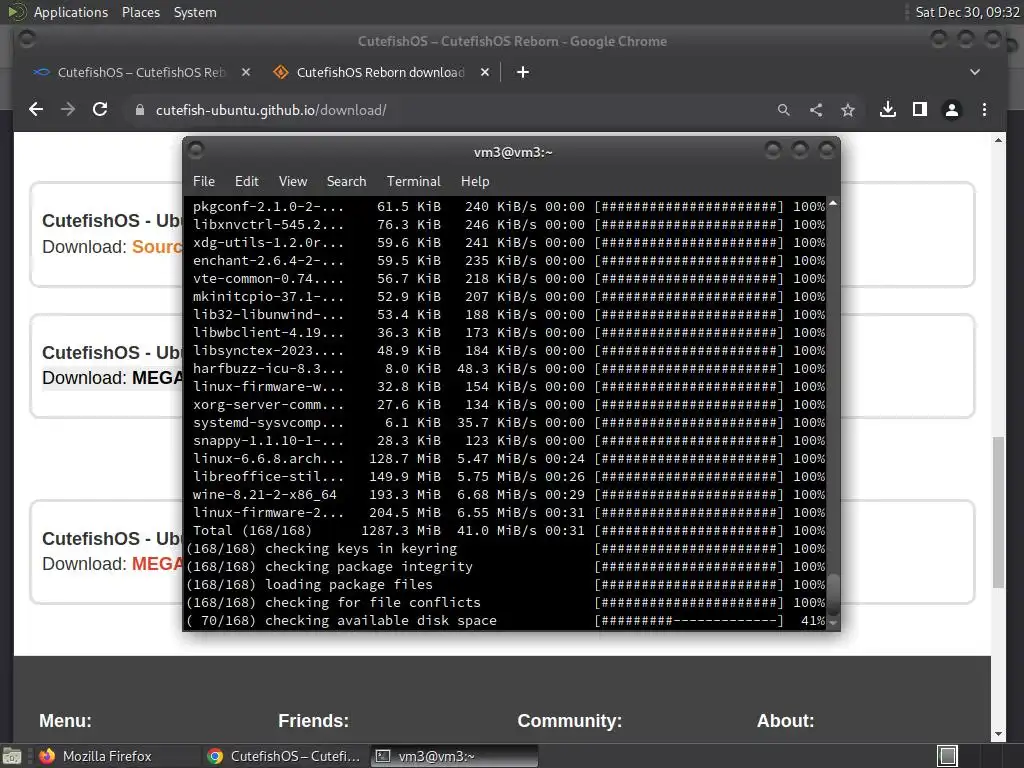This screenshot has width=1024, height=768.
Task: Switch to CutefishOS – CutefishOS Reborn tab
Action: [x=141, y=72]
